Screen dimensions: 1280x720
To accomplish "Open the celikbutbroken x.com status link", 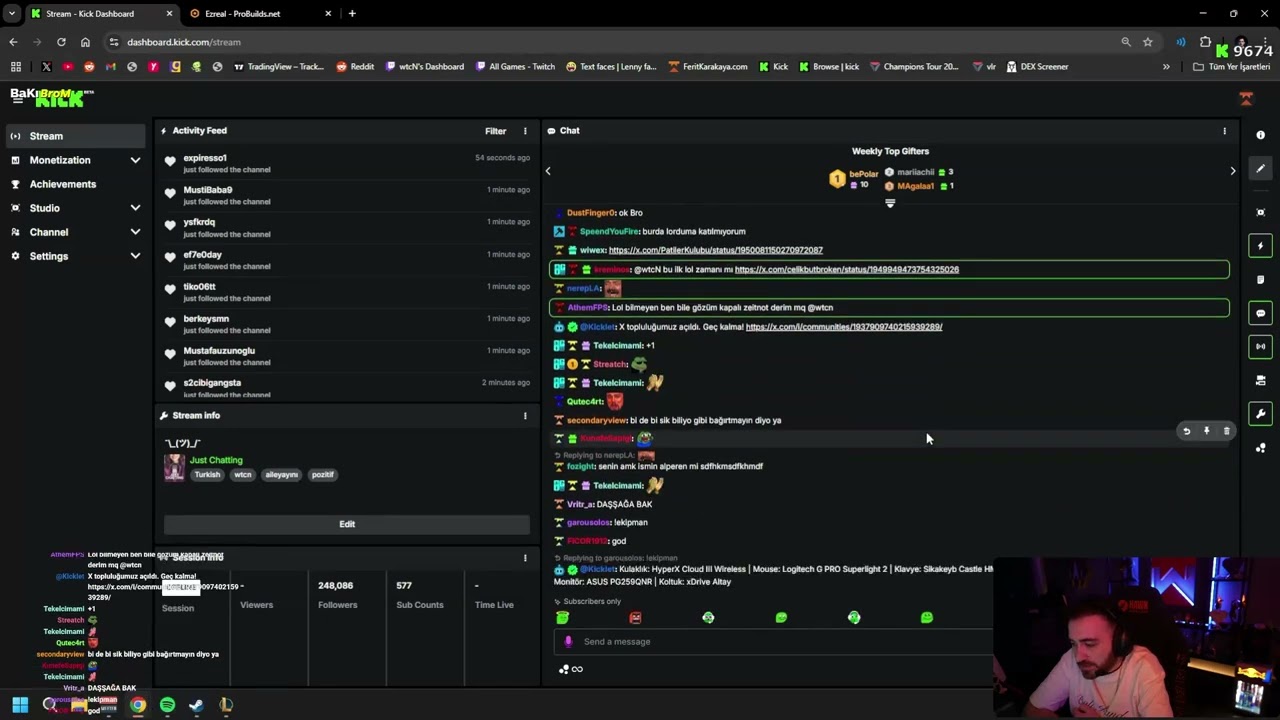I will click(847, 269).
